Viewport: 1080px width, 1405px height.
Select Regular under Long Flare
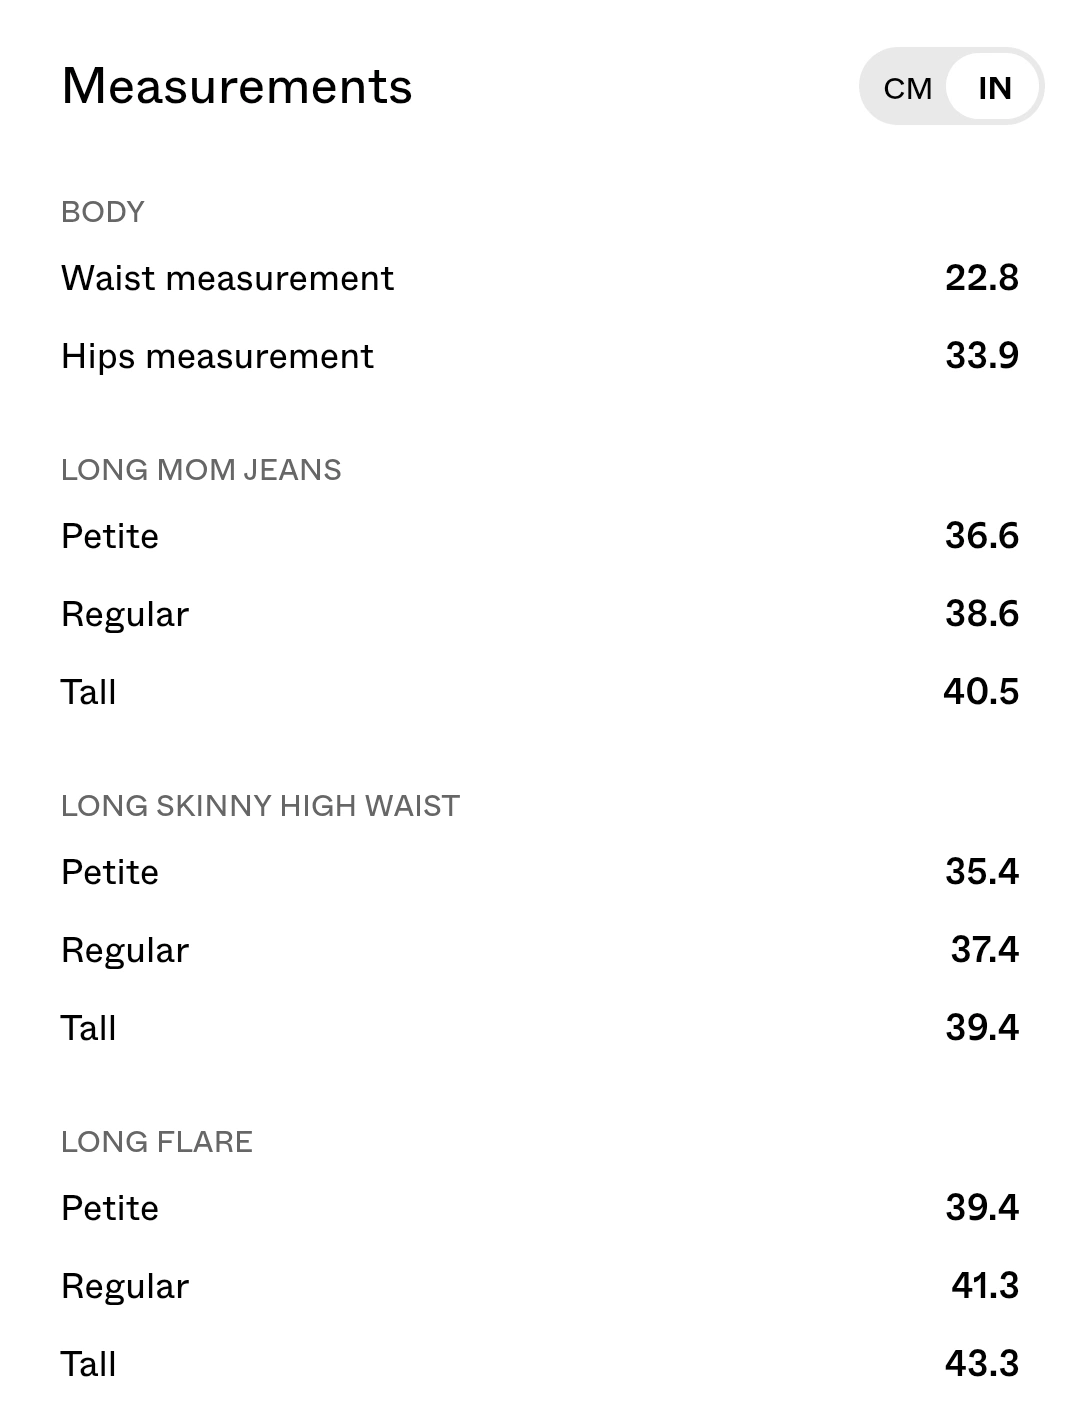click(x=540, y=1286)
